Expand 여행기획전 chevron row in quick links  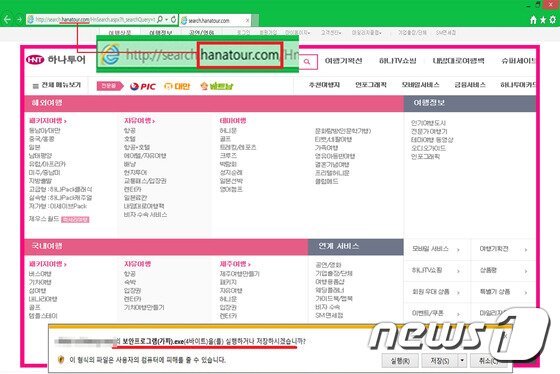[x=503, y=249]
